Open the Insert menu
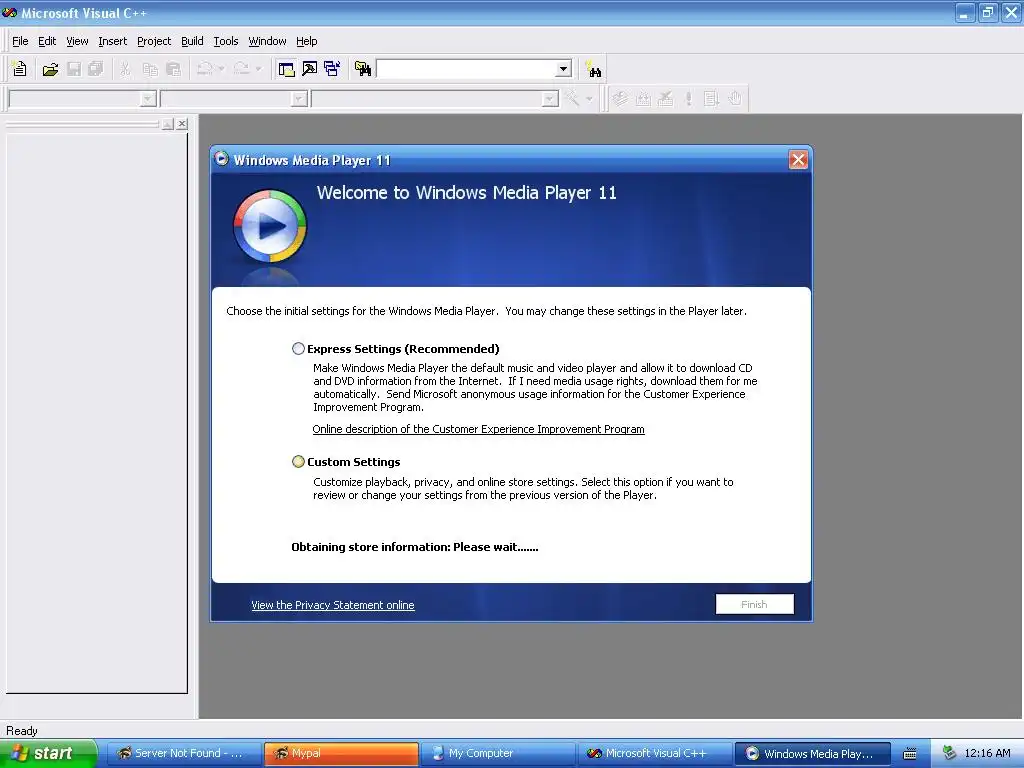 click(112, 41)
